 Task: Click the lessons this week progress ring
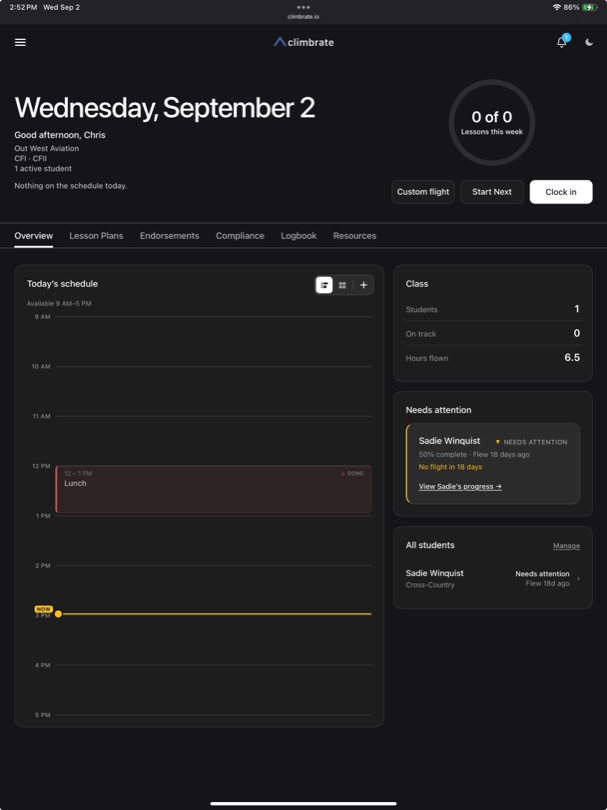[492, 122]
